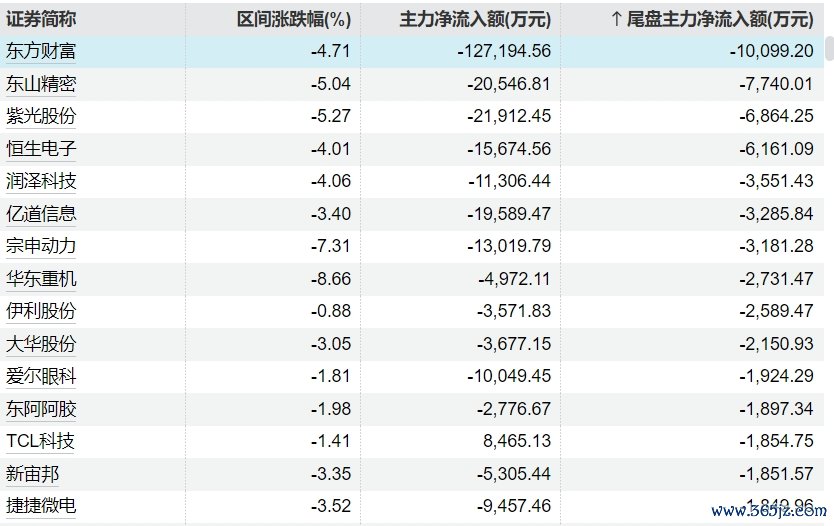Viewport: 834px width, 526px height.
Task: Click the TCL科技 stock name
Action: [40, 441]
